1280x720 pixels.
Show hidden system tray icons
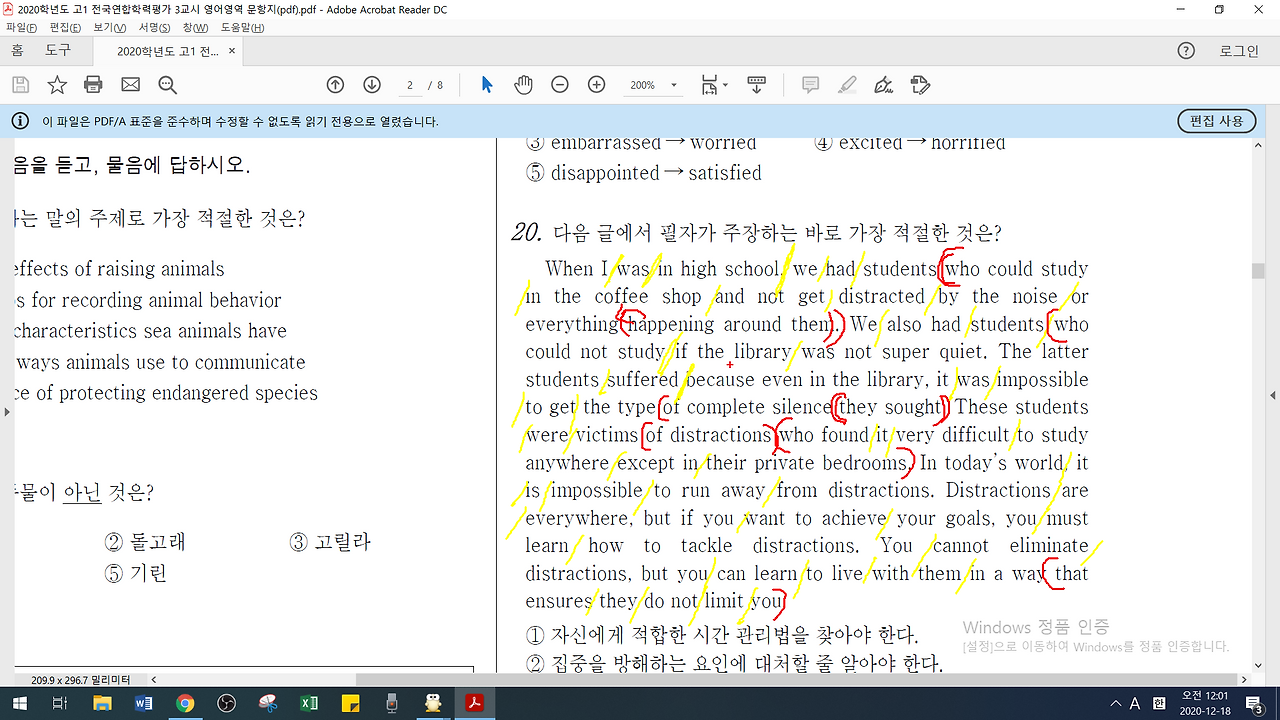1116,703
